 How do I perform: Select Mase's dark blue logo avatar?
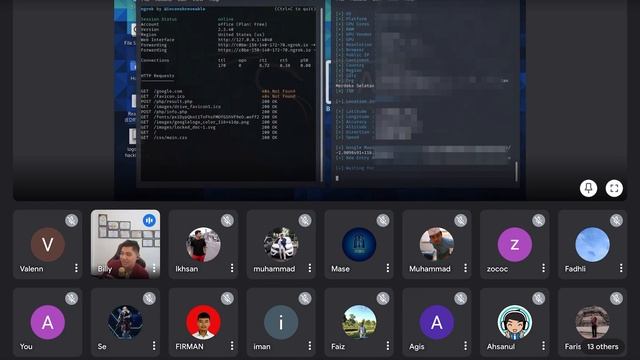coord(359,244)
